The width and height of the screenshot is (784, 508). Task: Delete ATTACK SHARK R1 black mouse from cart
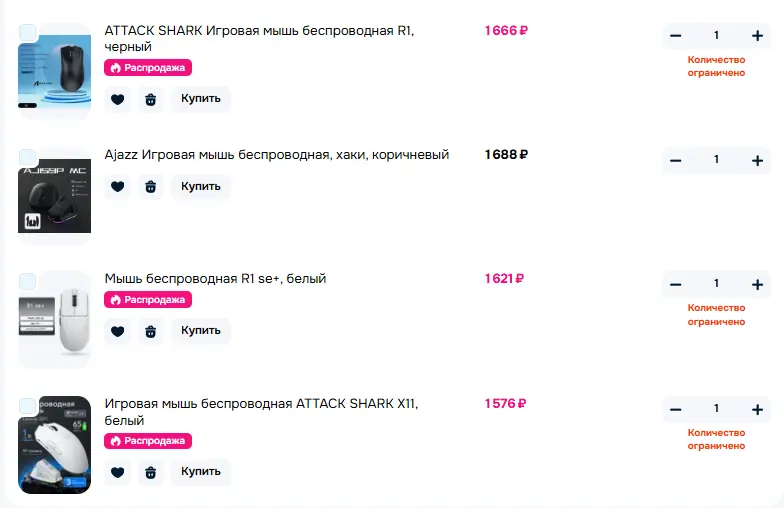point(150,99)
